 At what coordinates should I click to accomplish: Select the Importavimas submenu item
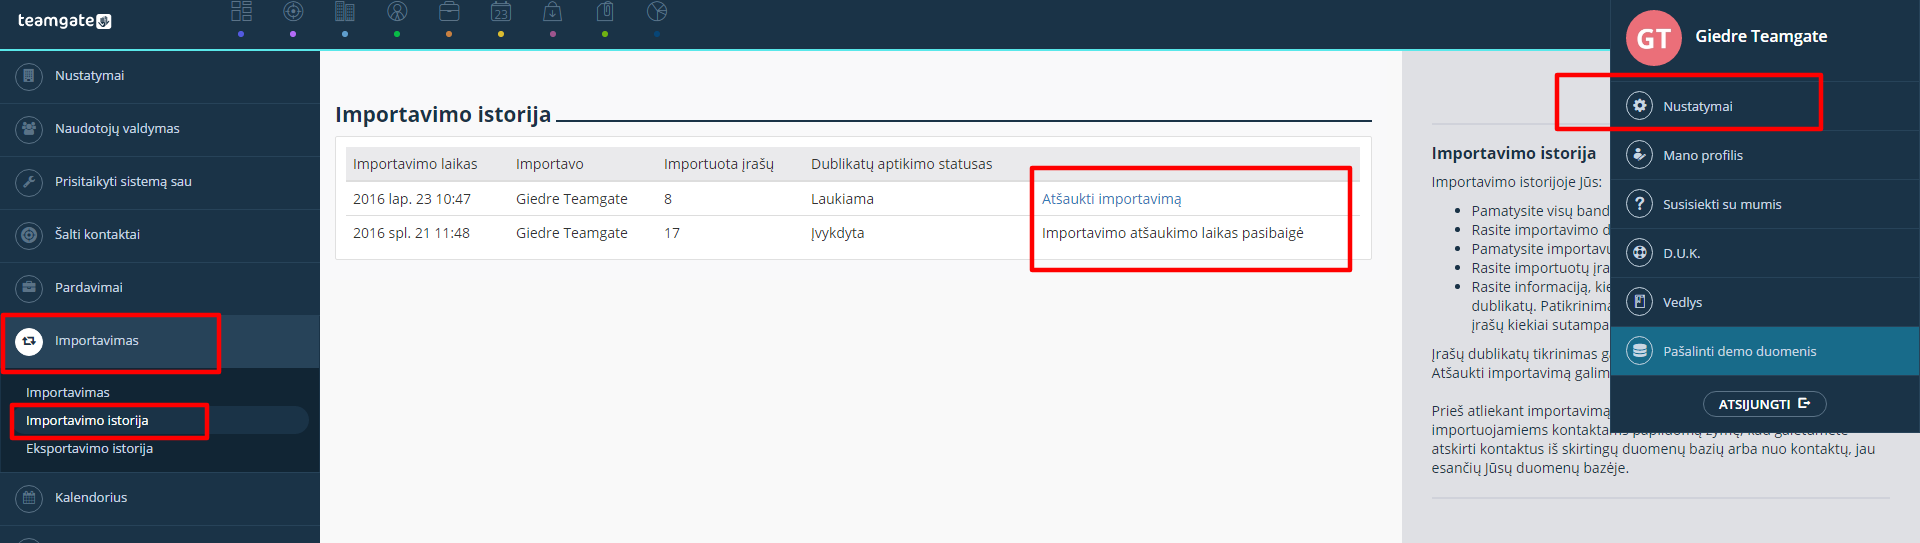point(68,392)
